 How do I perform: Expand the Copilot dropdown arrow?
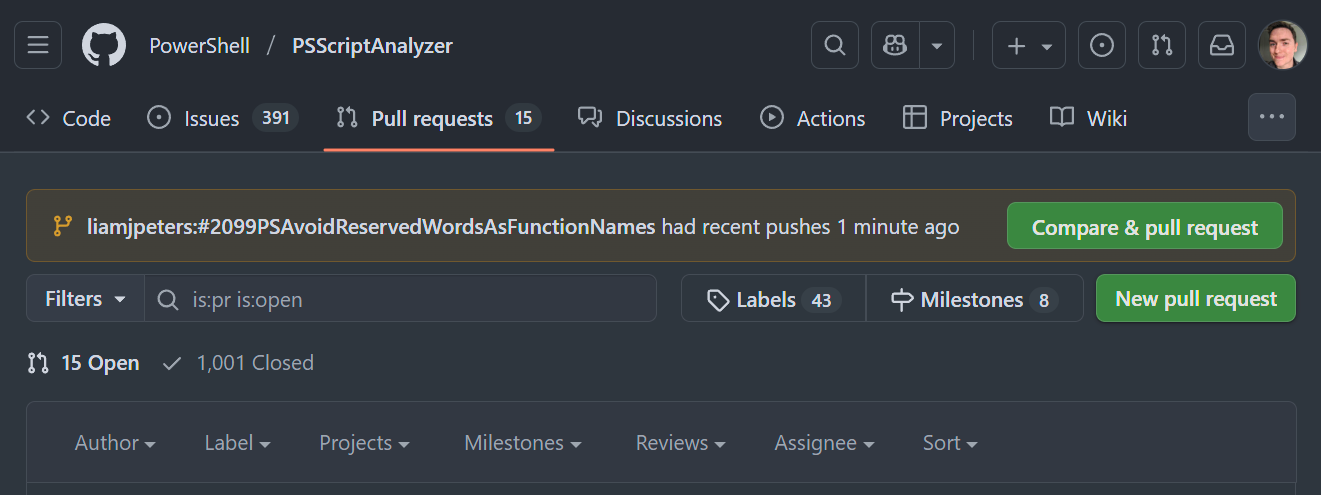[x=937, y=46]
